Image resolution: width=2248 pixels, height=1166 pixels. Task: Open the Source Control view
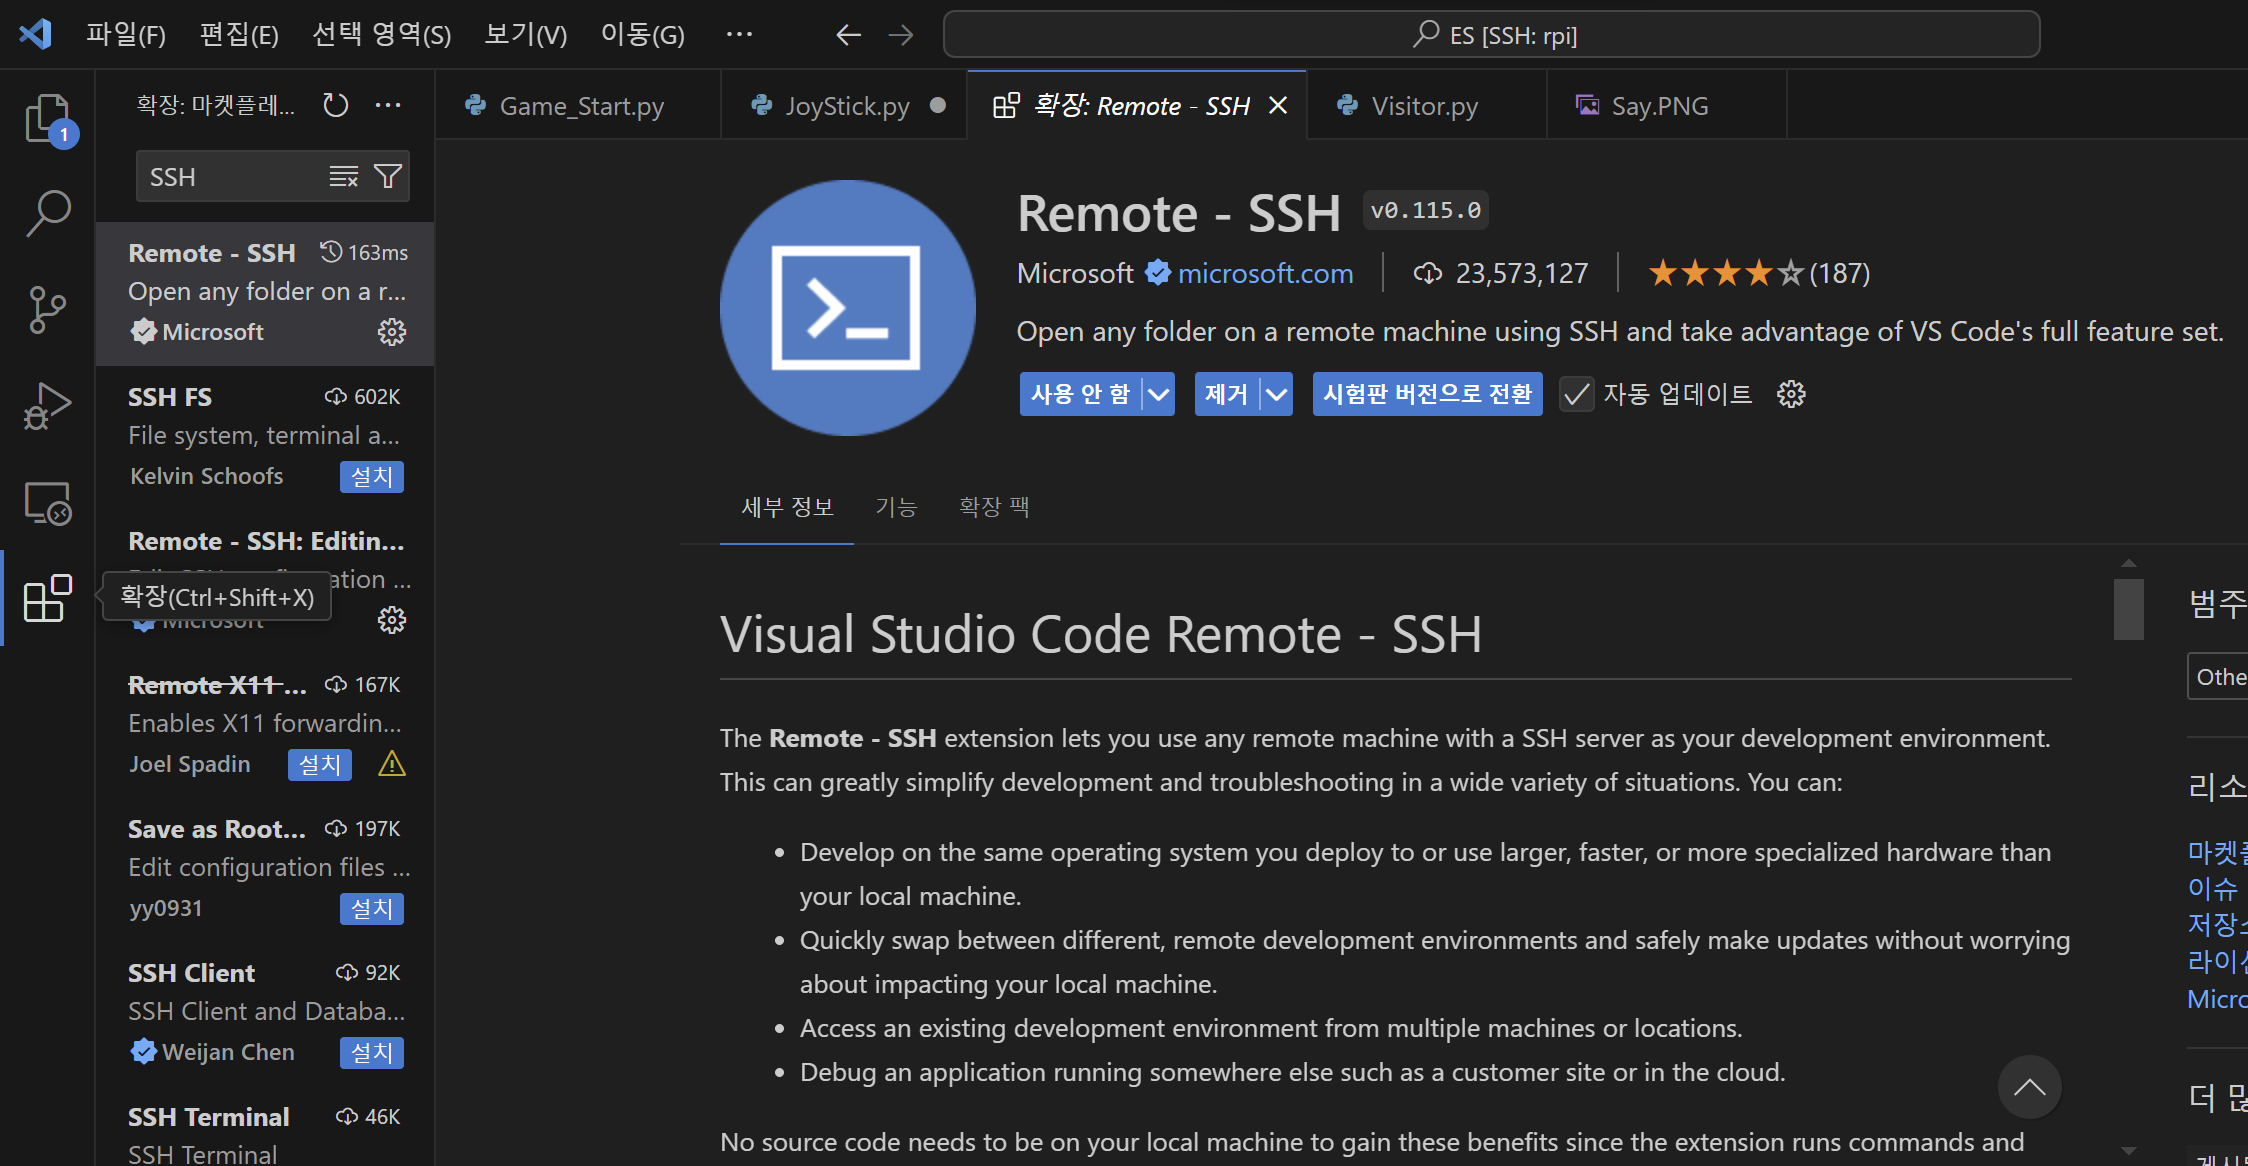coord(47,309)
